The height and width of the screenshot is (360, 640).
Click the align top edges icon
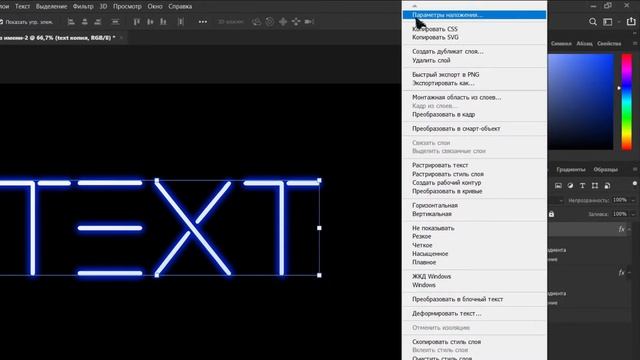pos(137,22)
